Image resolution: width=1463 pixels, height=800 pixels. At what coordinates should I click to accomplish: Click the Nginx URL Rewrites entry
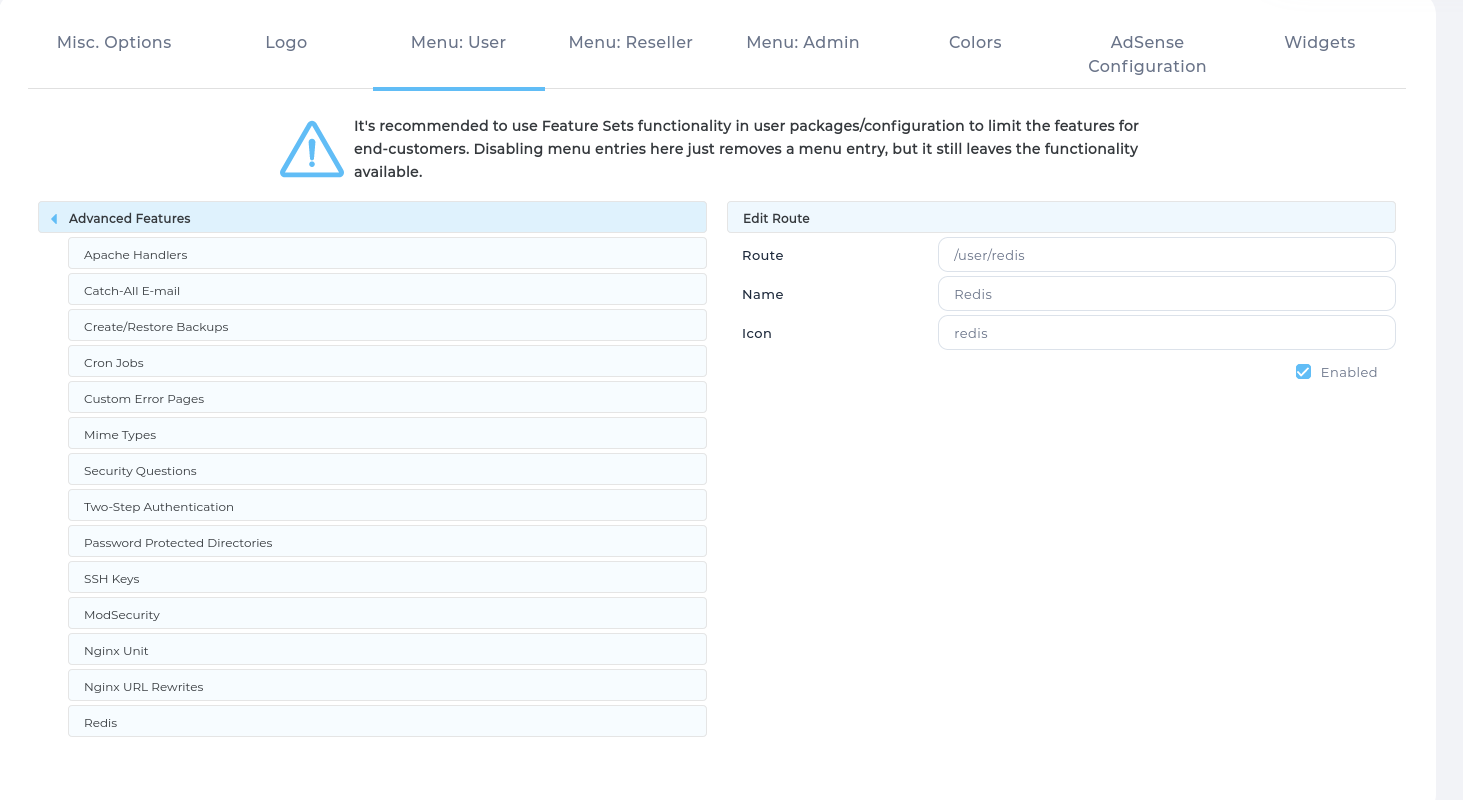tap(387, 687)
